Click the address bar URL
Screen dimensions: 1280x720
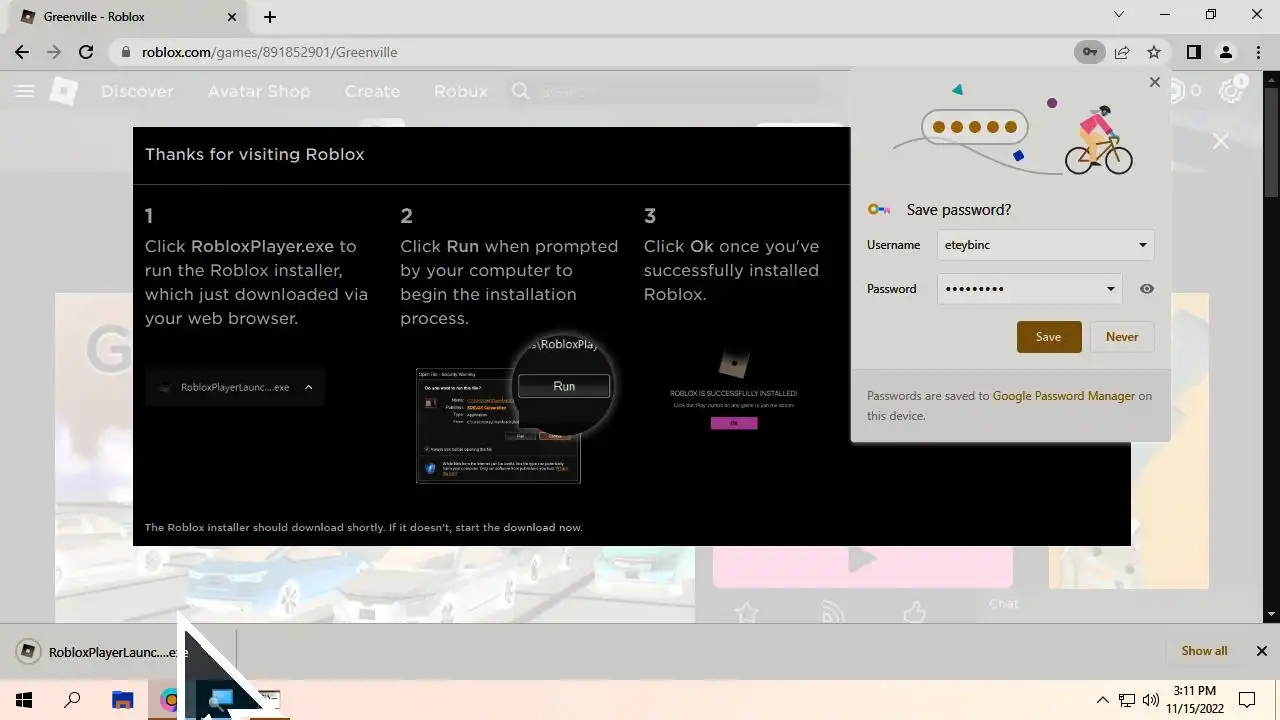point(270,52)
